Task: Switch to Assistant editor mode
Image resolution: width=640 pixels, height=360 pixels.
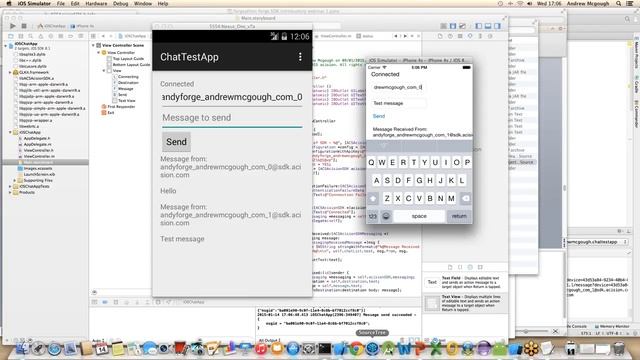Action: click(x=453, y=26)
